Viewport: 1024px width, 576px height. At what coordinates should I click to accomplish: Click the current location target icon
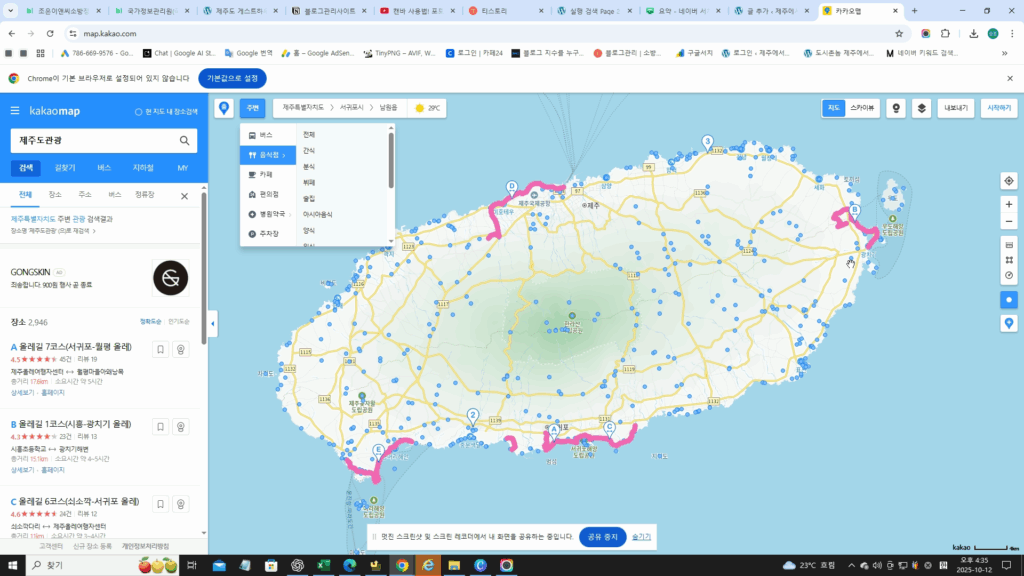tap(1009, 181)
